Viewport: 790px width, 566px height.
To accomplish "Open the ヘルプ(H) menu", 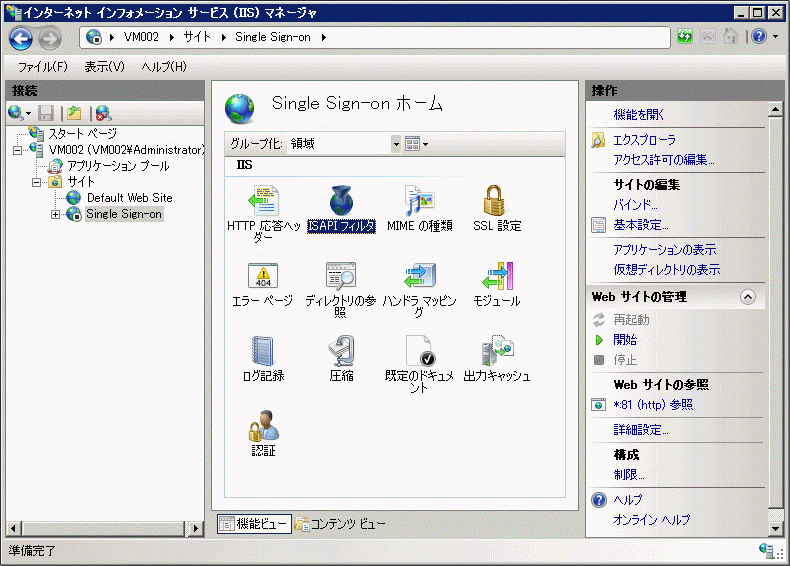I will pos(164,67).
